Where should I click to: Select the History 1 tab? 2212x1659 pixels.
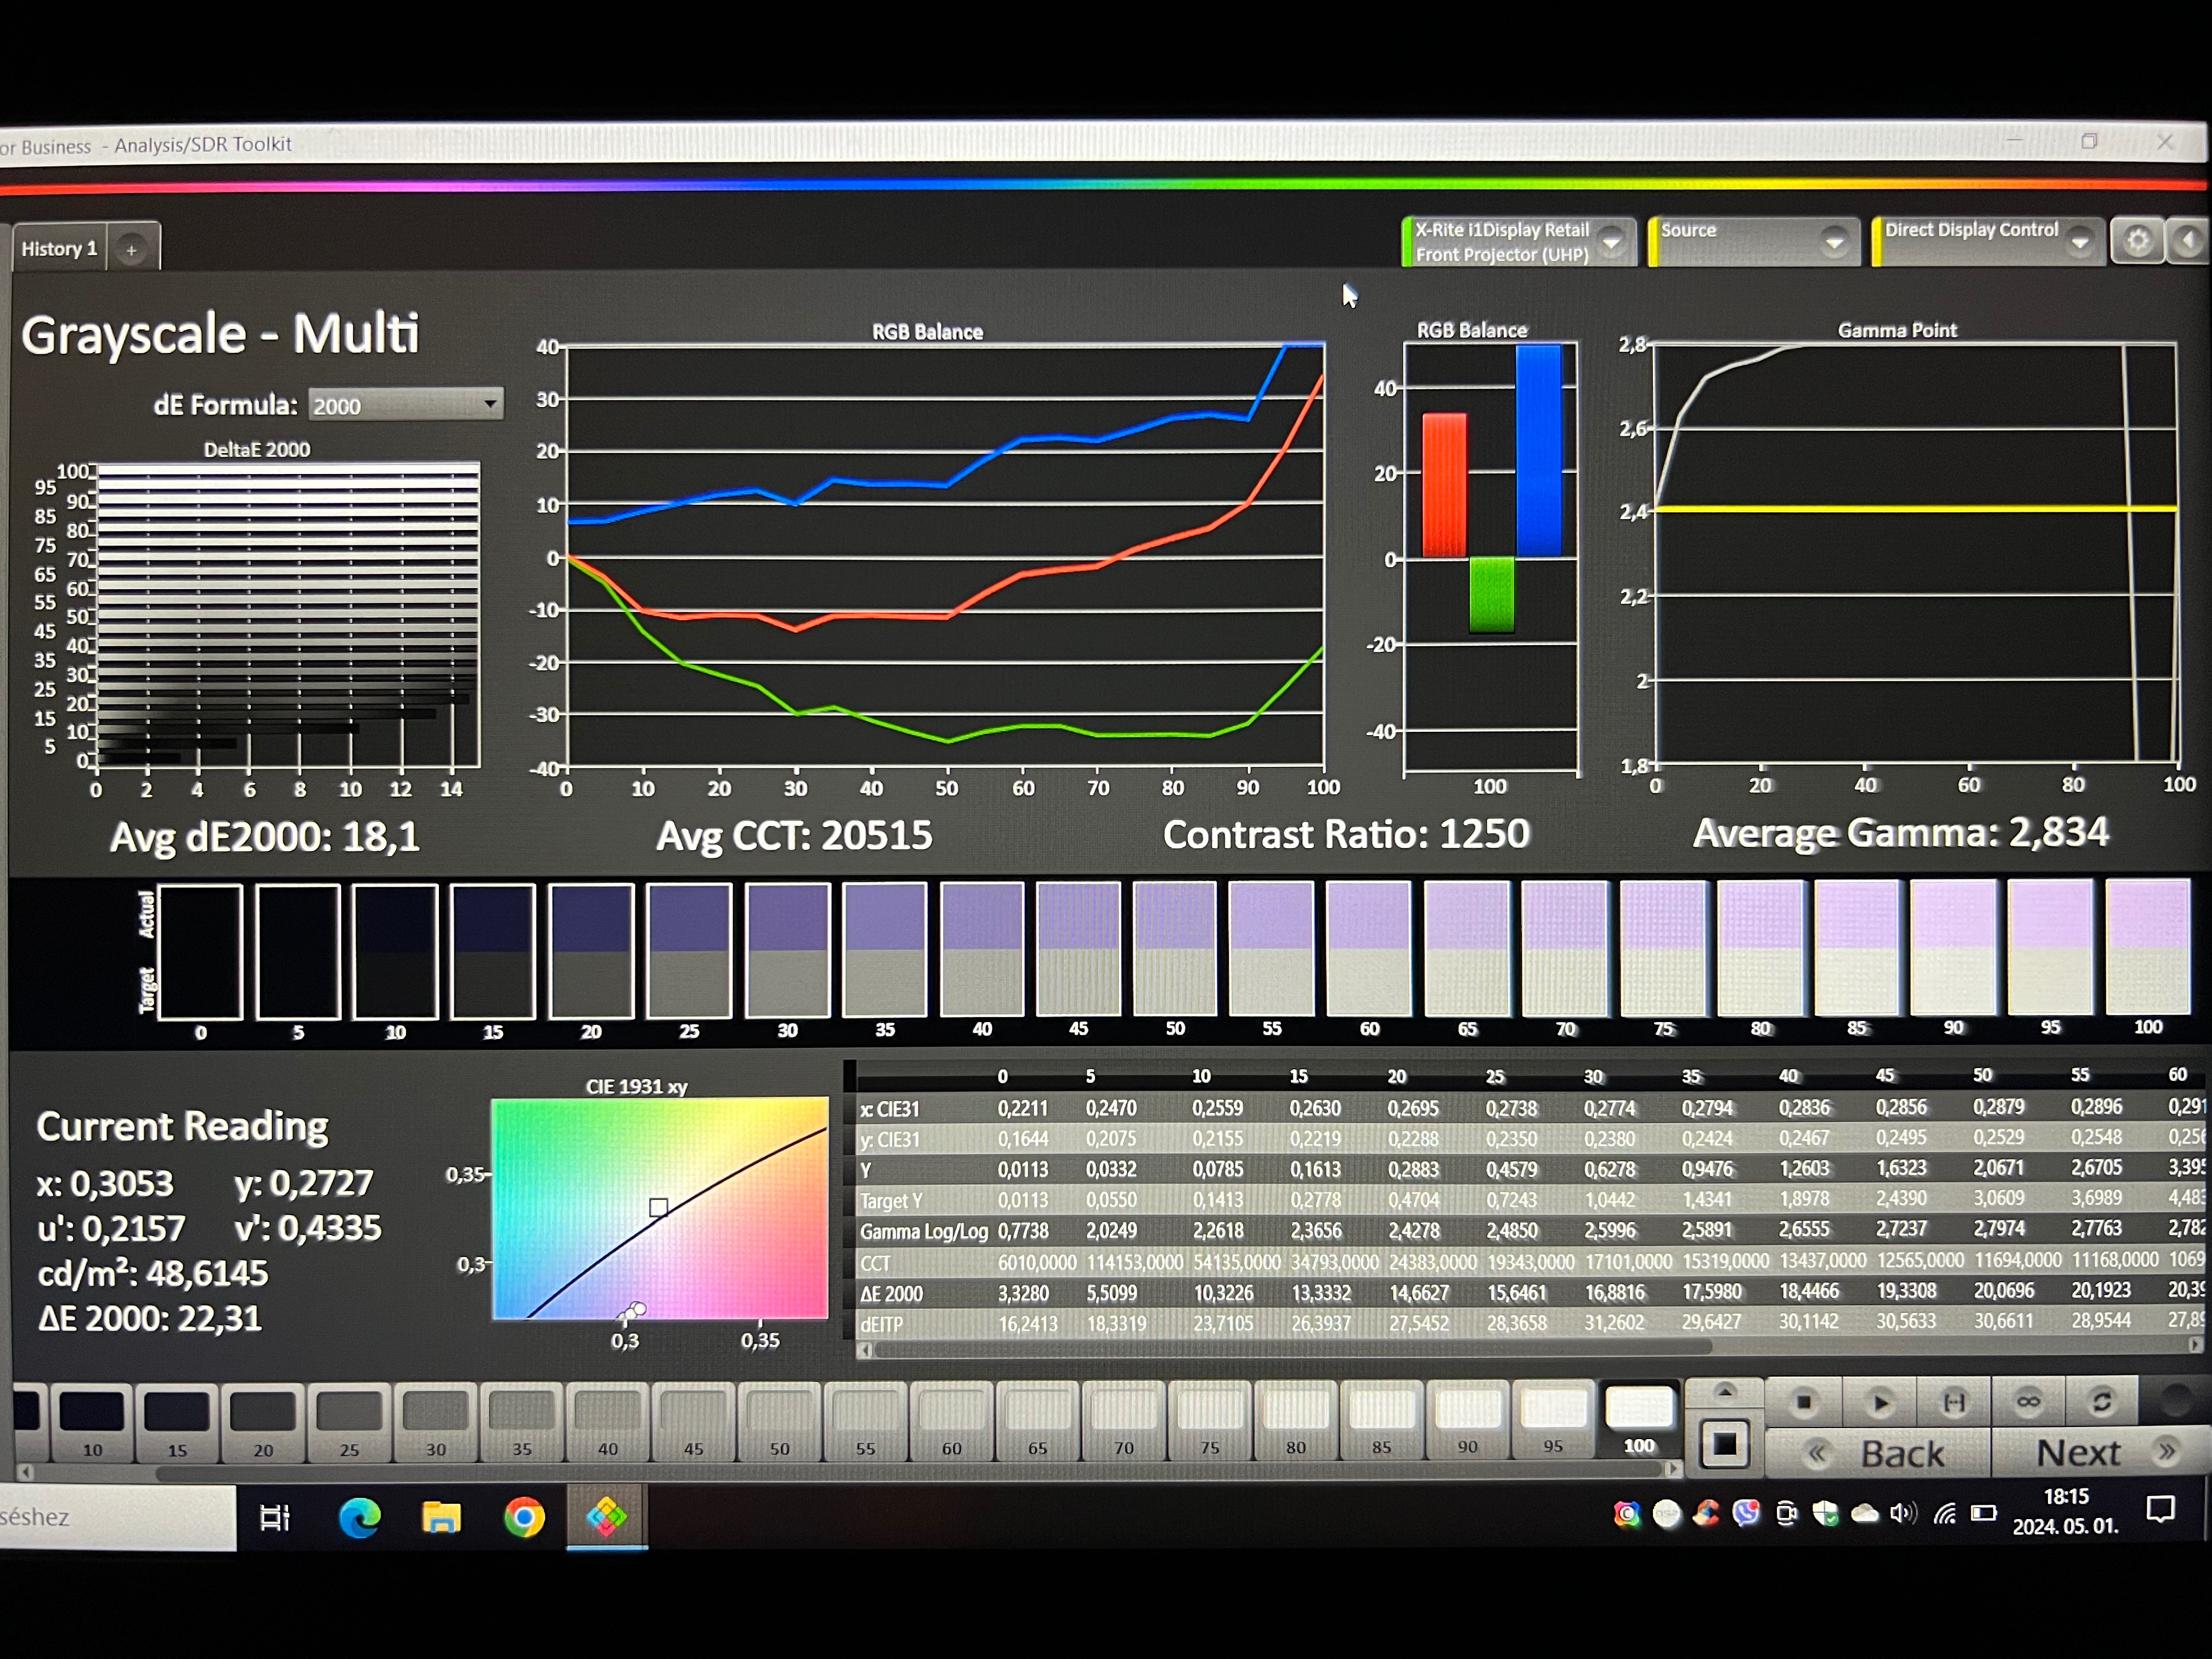(x=59, y=249)
